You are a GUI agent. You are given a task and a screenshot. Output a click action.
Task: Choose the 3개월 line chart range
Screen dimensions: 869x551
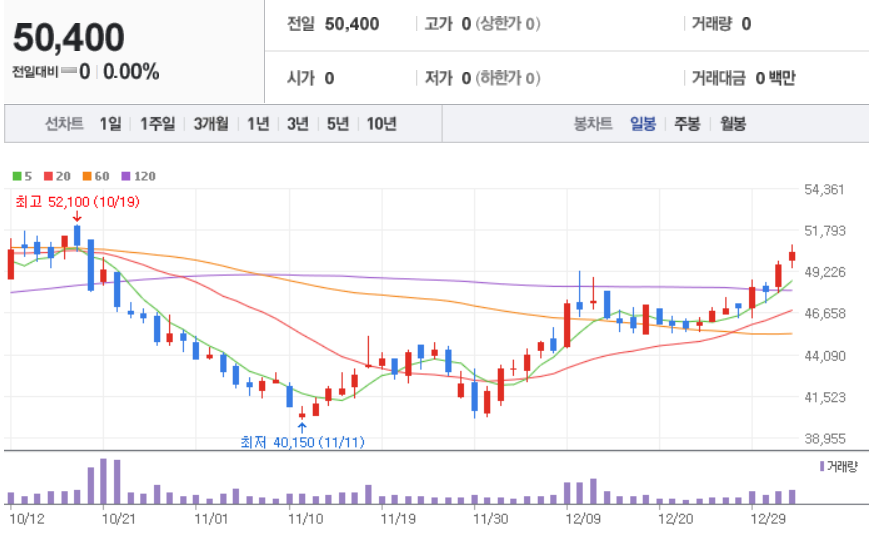(x=211, y=124)
